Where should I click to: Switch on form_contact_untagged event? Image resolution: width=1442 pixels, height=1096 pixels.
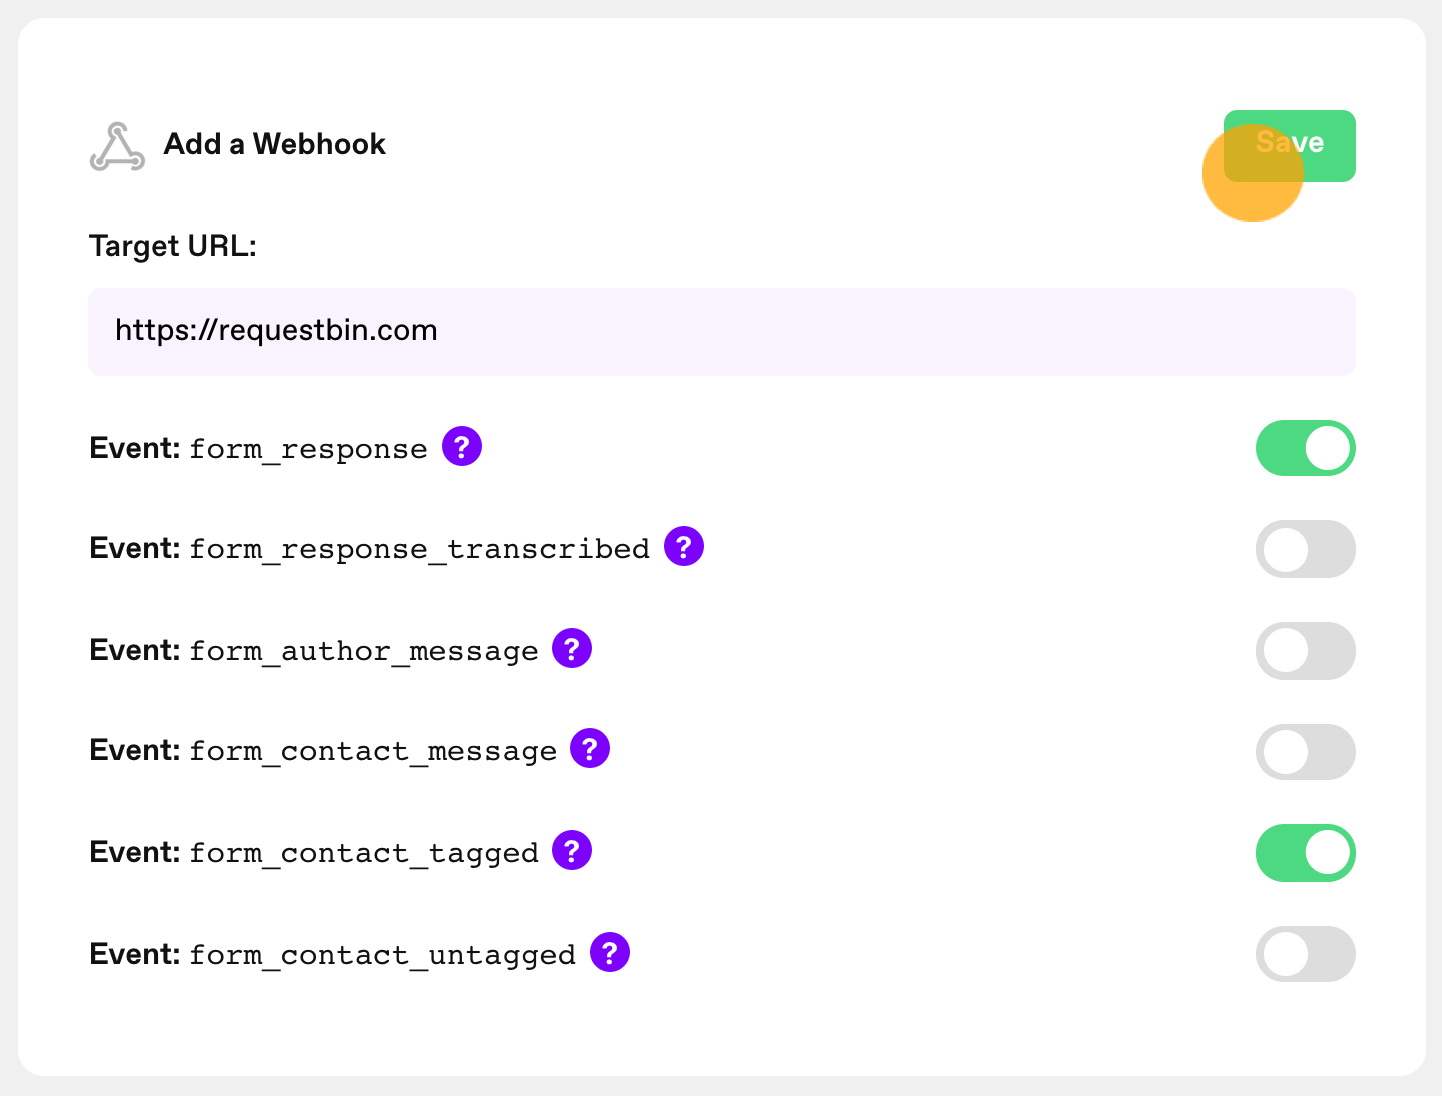[1305, 954]
